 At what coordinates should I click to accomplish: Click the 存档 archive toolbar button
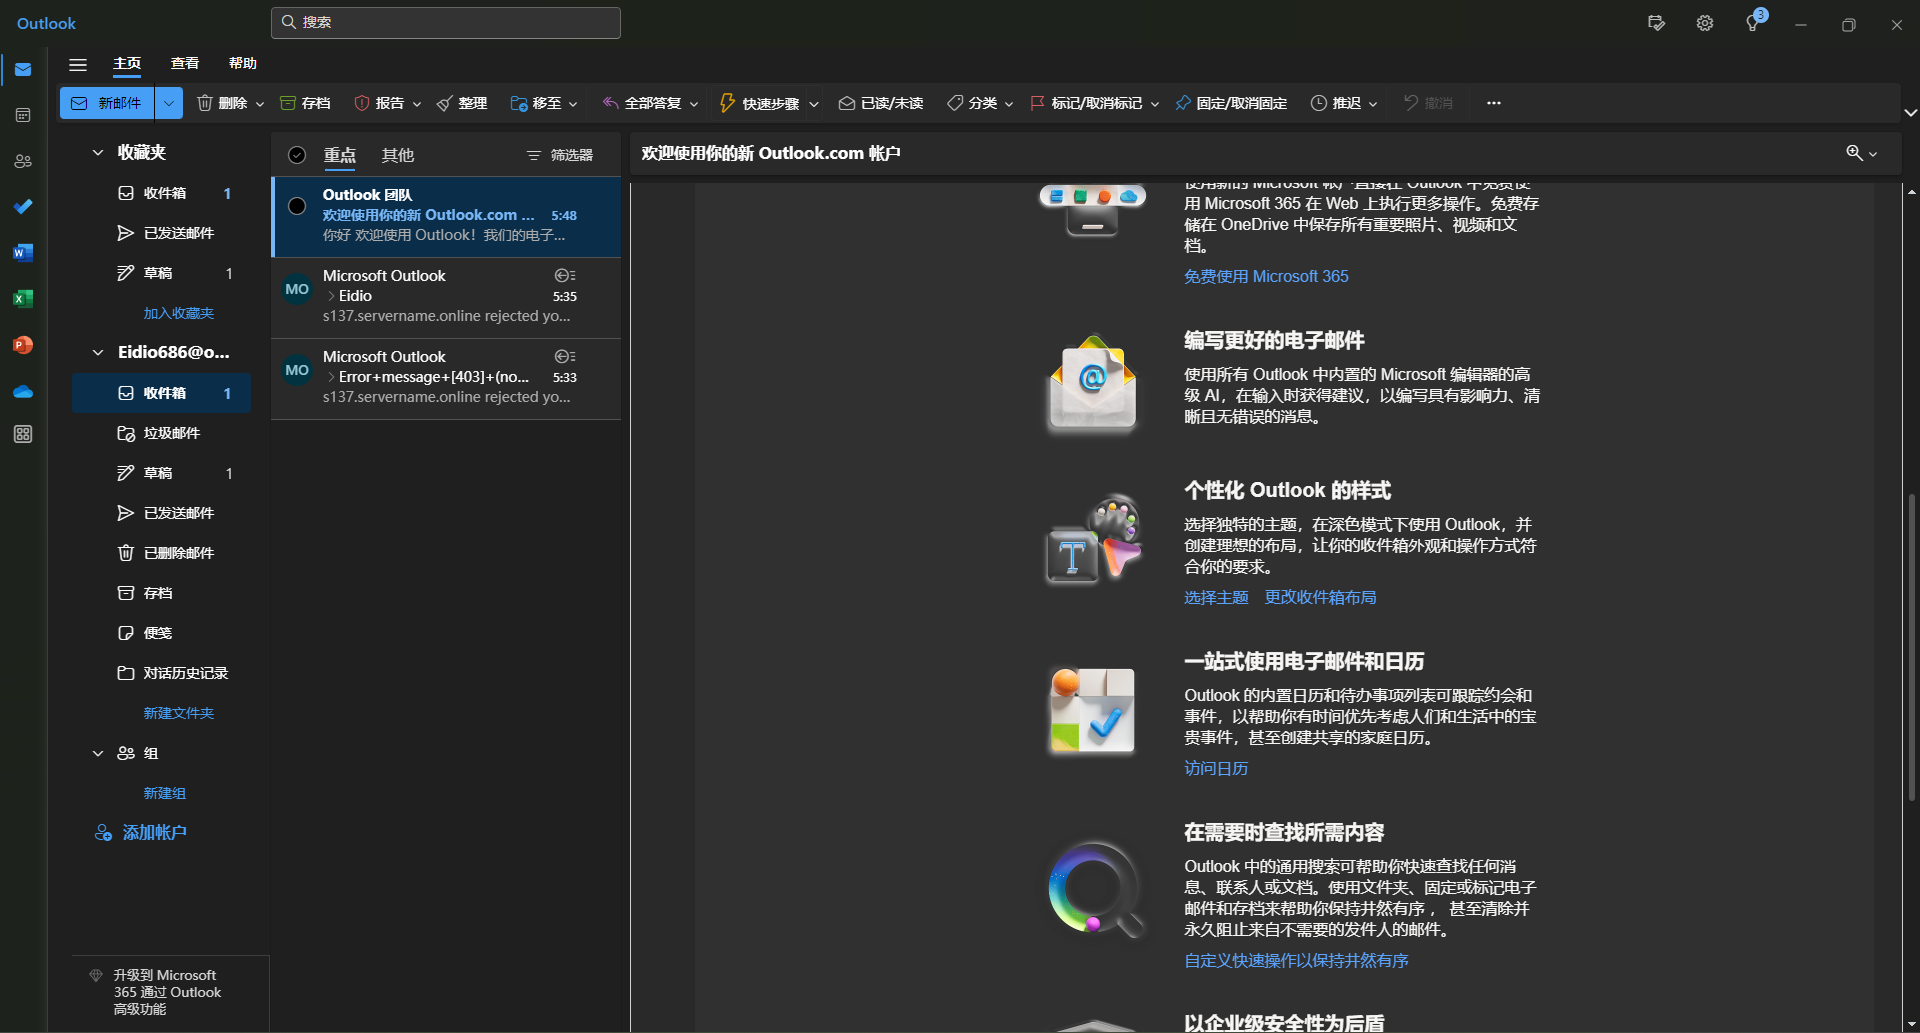(x=306, y=103)
